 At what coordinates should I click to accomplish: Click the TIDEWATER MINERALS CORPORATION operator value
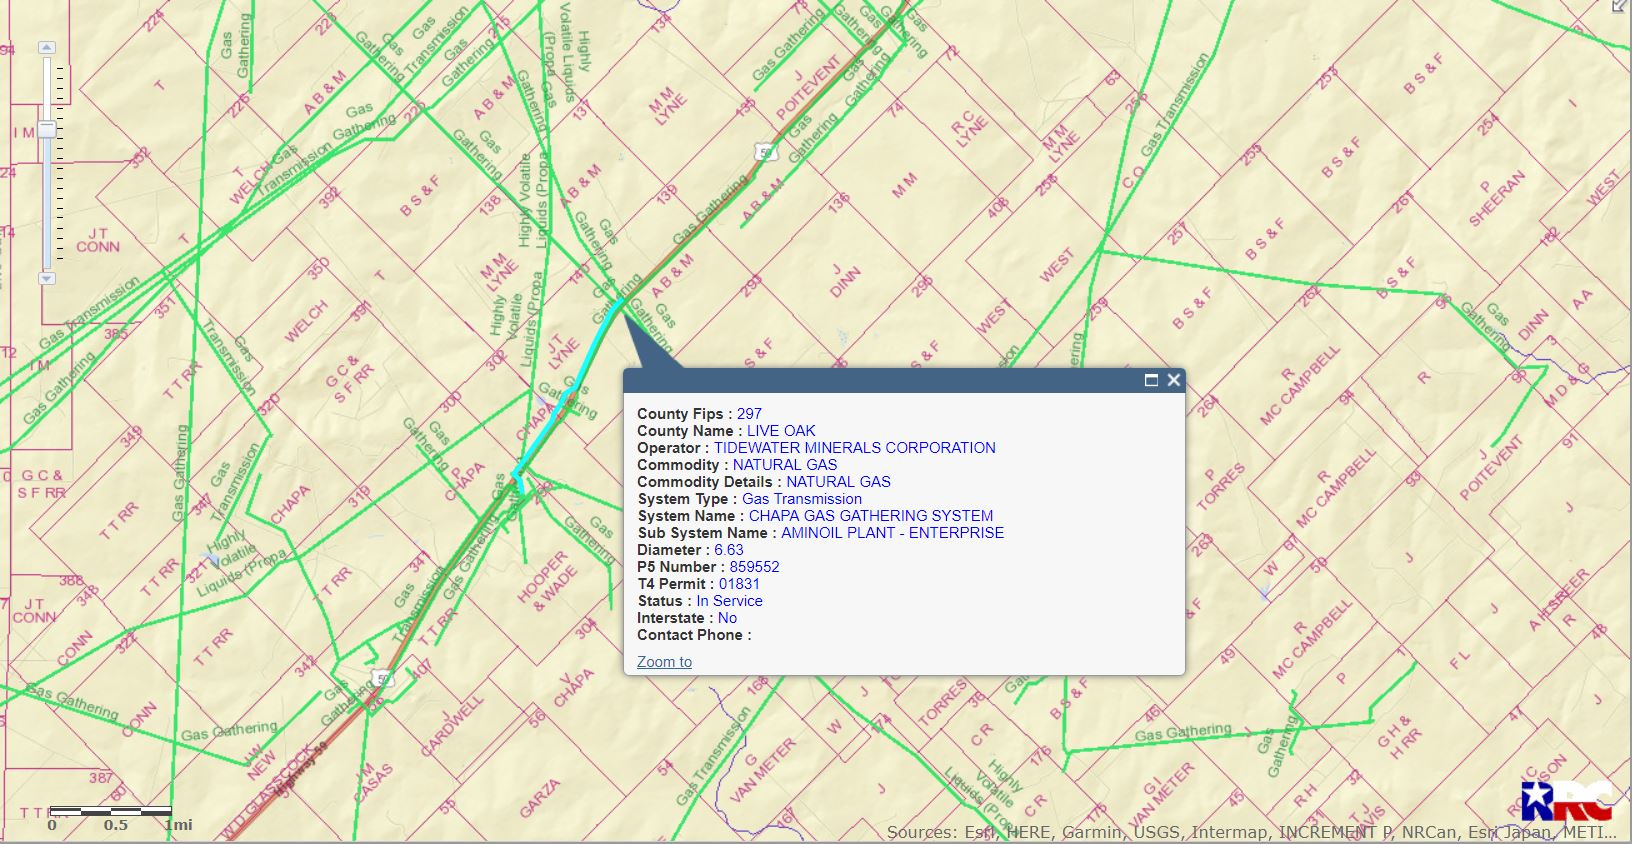(x=854, y=448)
